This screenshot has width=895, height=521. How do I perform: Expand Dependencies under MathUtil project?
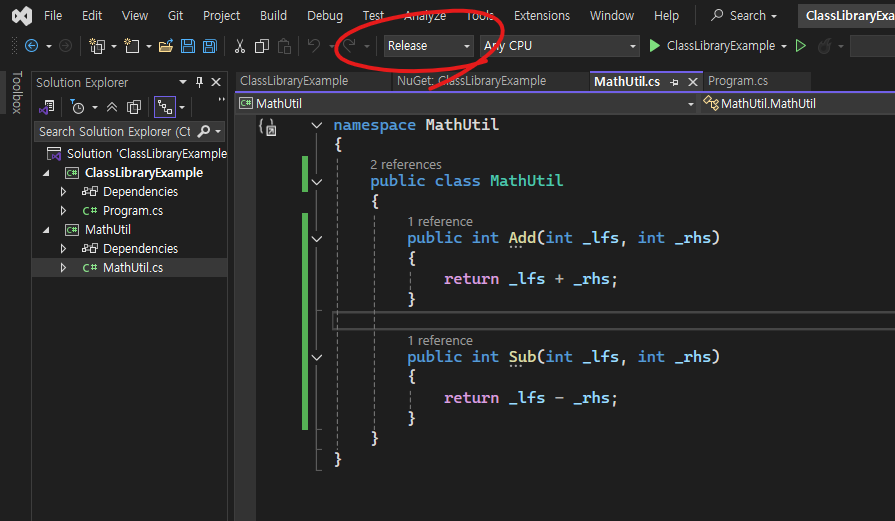pos(63,249)
